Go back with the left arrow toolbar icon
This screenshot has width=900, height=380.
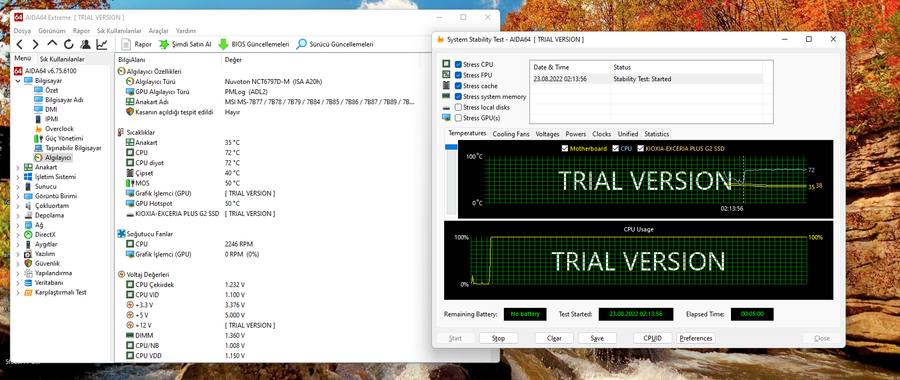coord(19,44)
